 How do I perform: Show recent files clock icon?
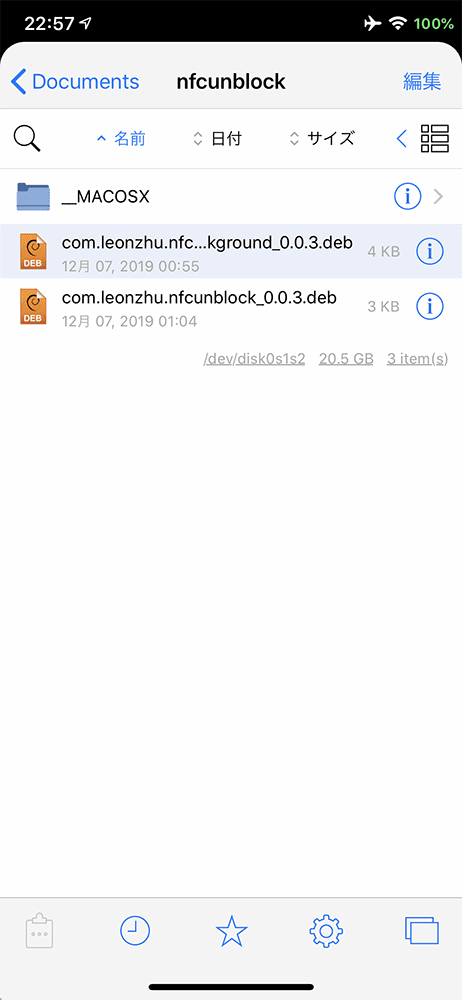coord(135,931)
